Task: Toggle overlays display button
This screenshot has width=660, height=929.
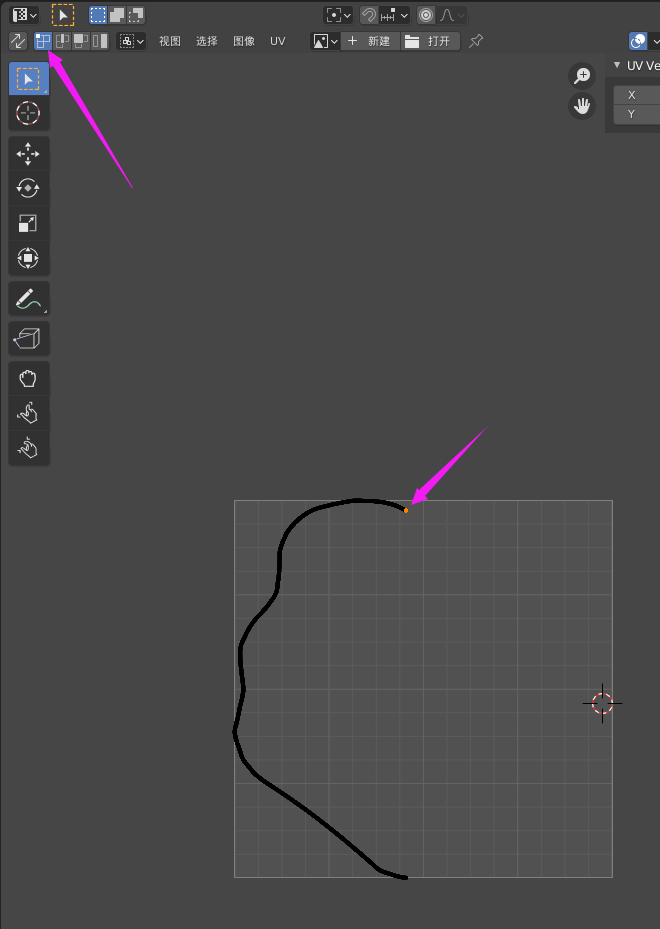Action: (639, 41)
